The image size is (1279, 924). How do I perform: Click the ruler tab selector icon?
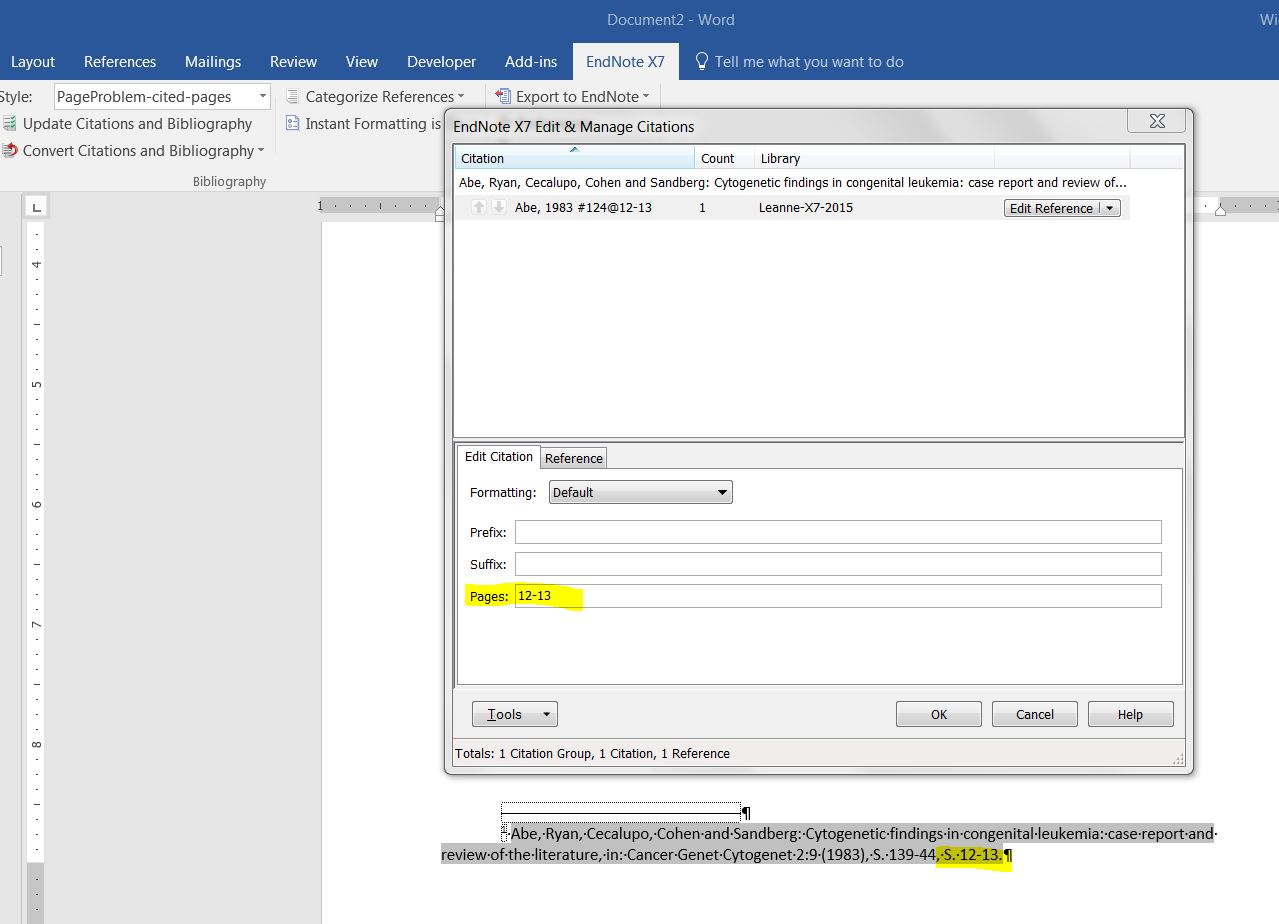[x=35, y=207]
